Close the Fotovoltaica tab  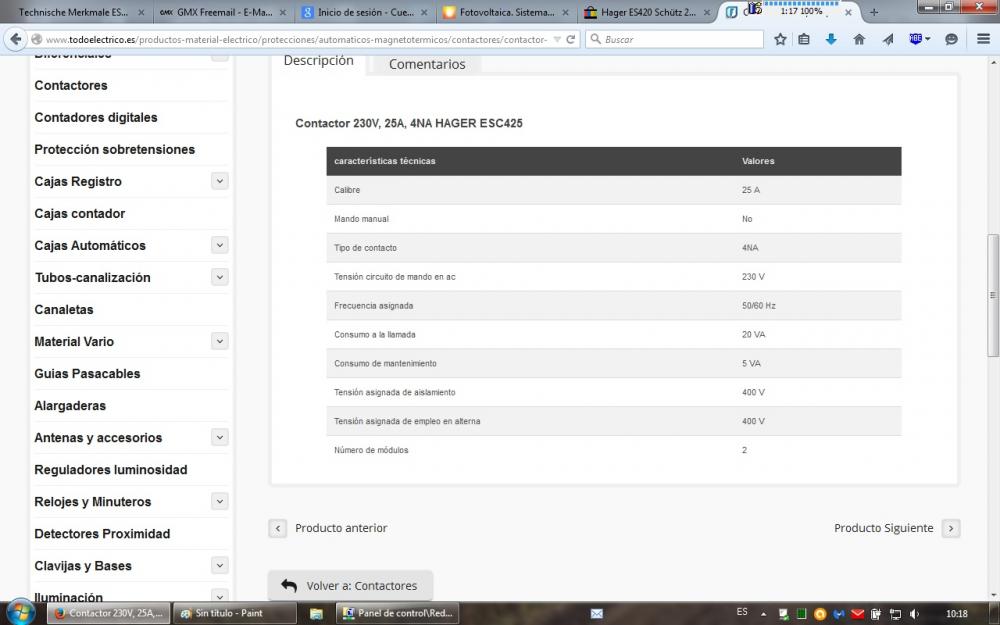pyautogui.click(x=565, y=12)
